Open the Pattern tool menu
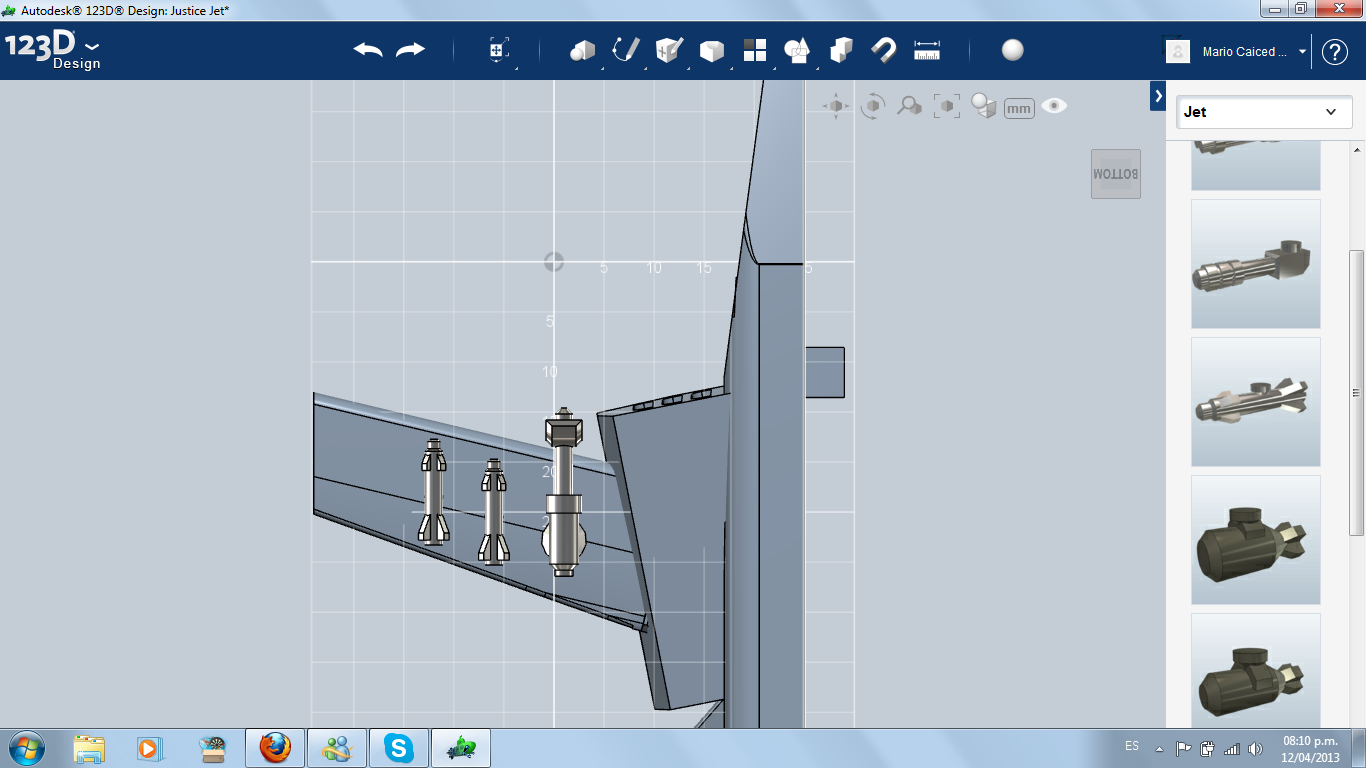Viewport: 1366px width, 768px height. point(754,50)
